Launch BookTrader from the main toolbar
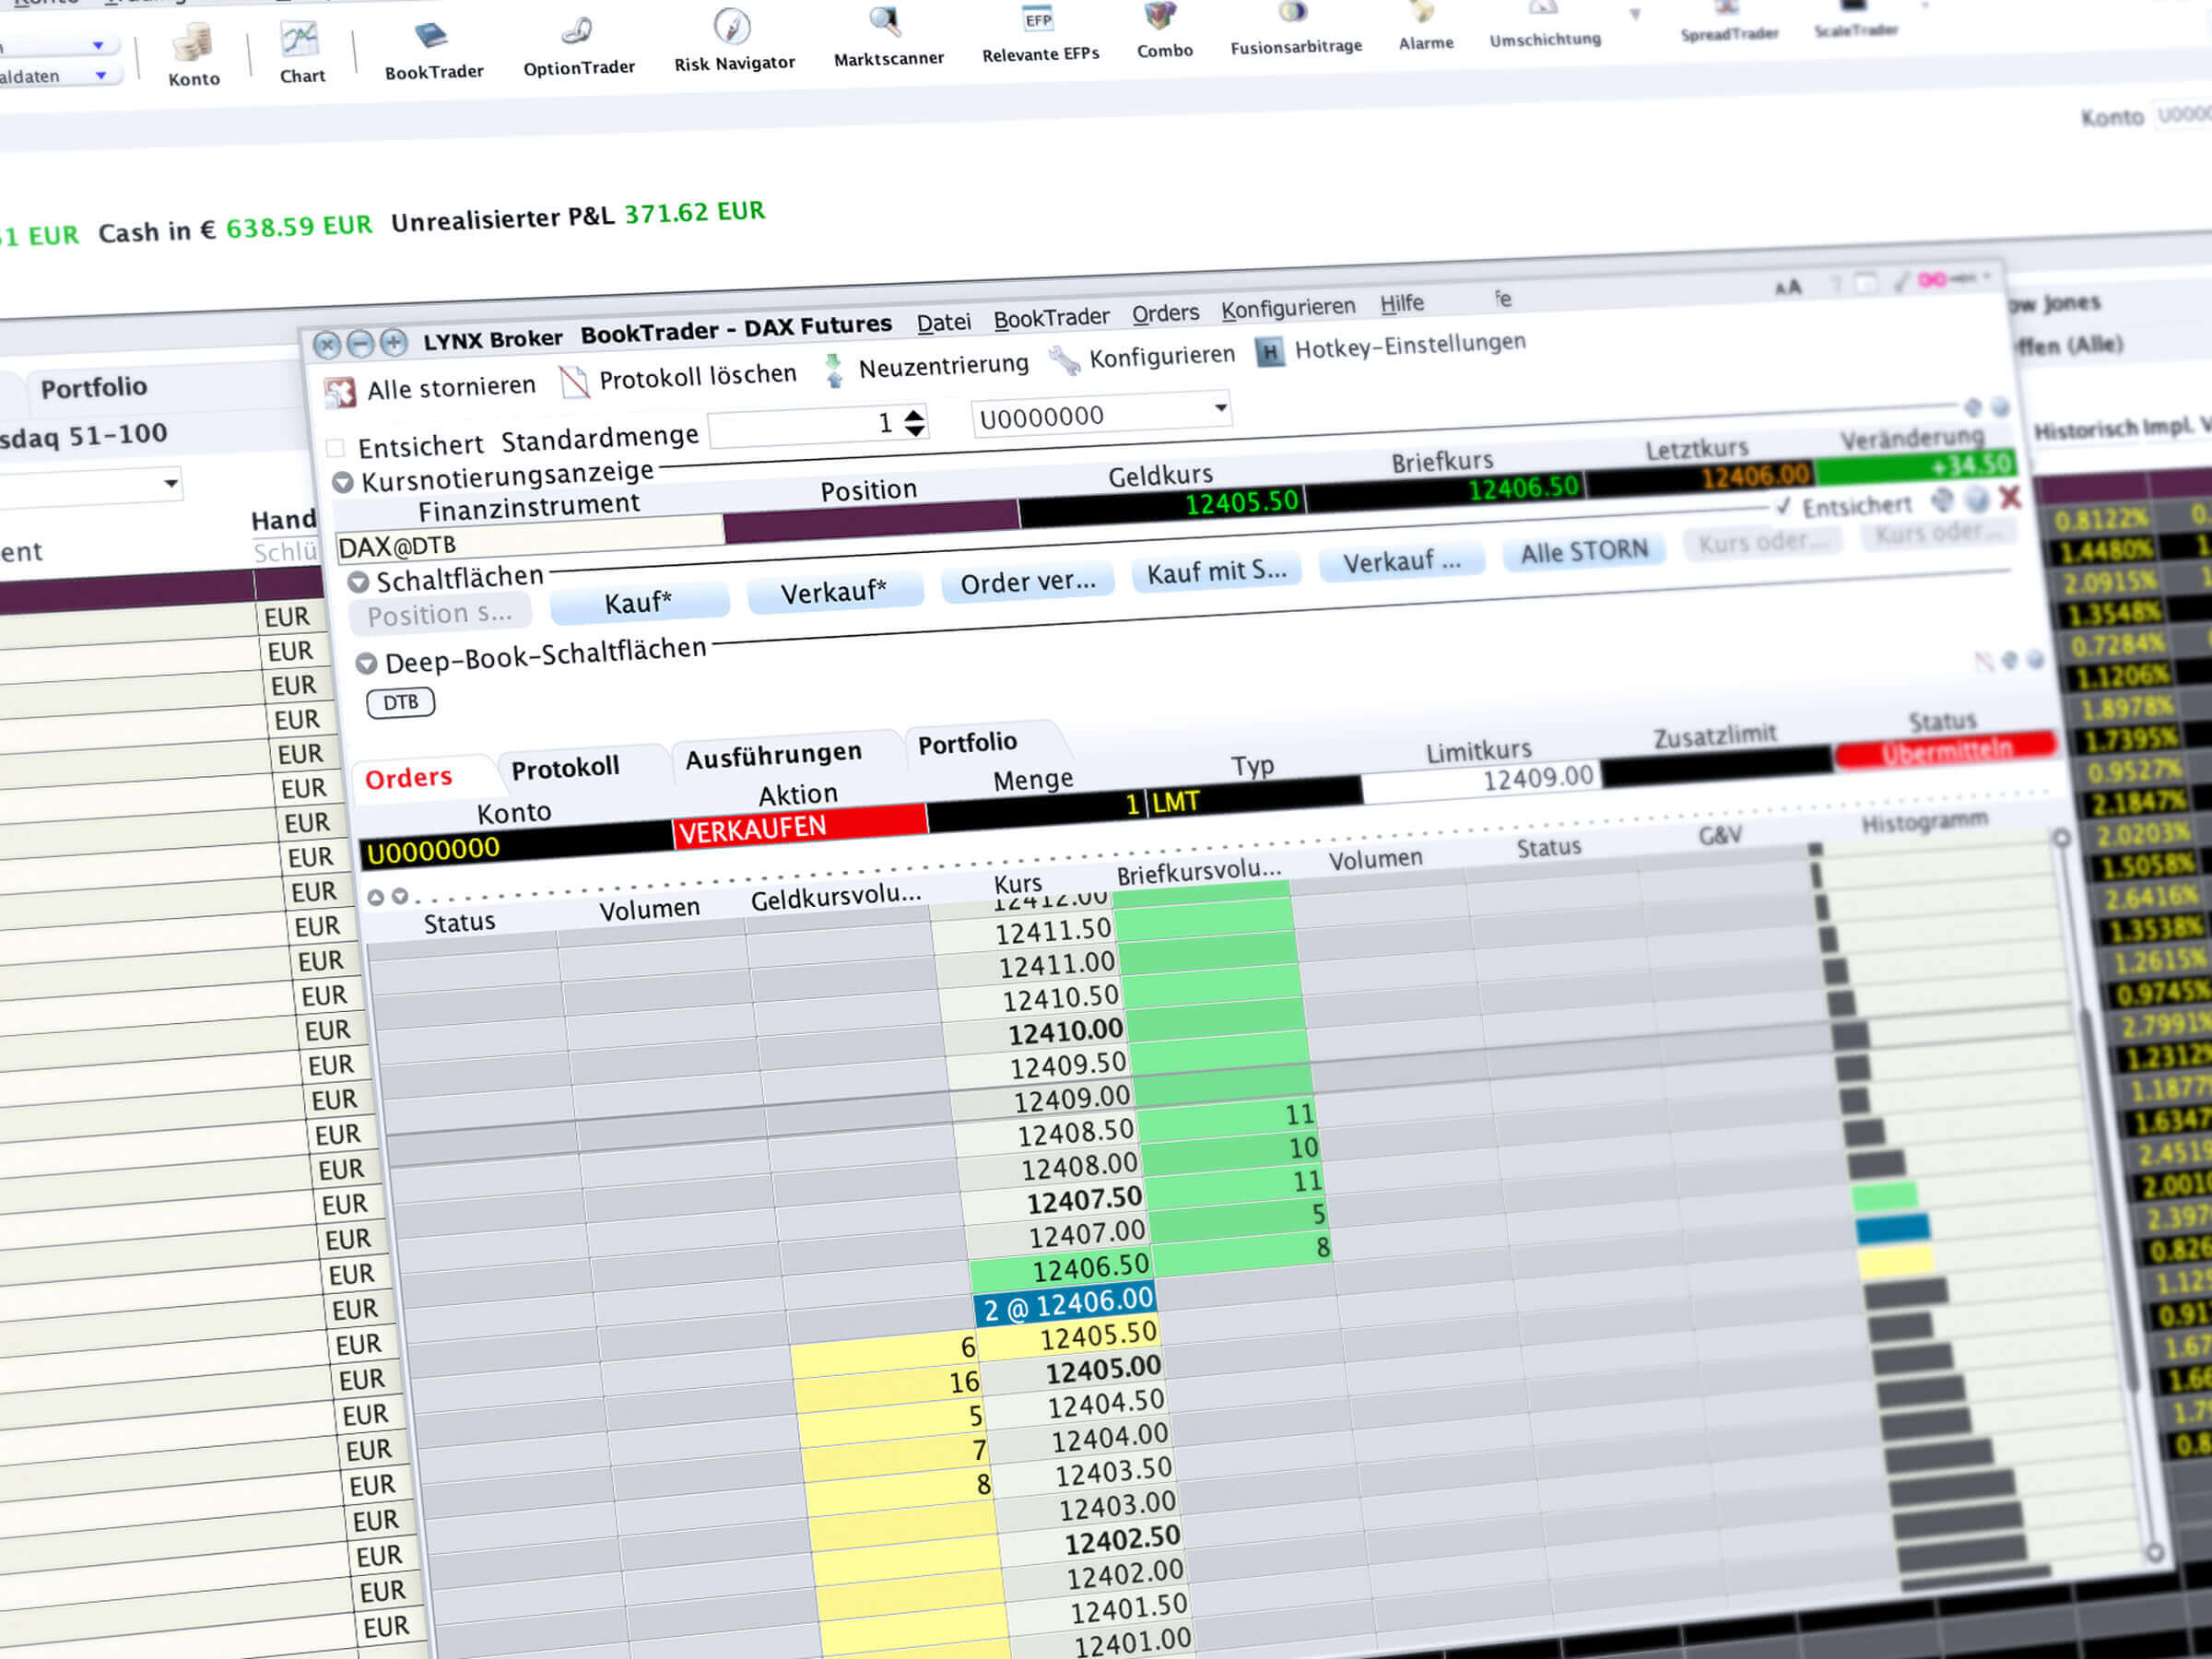 (x=431, y=37)
